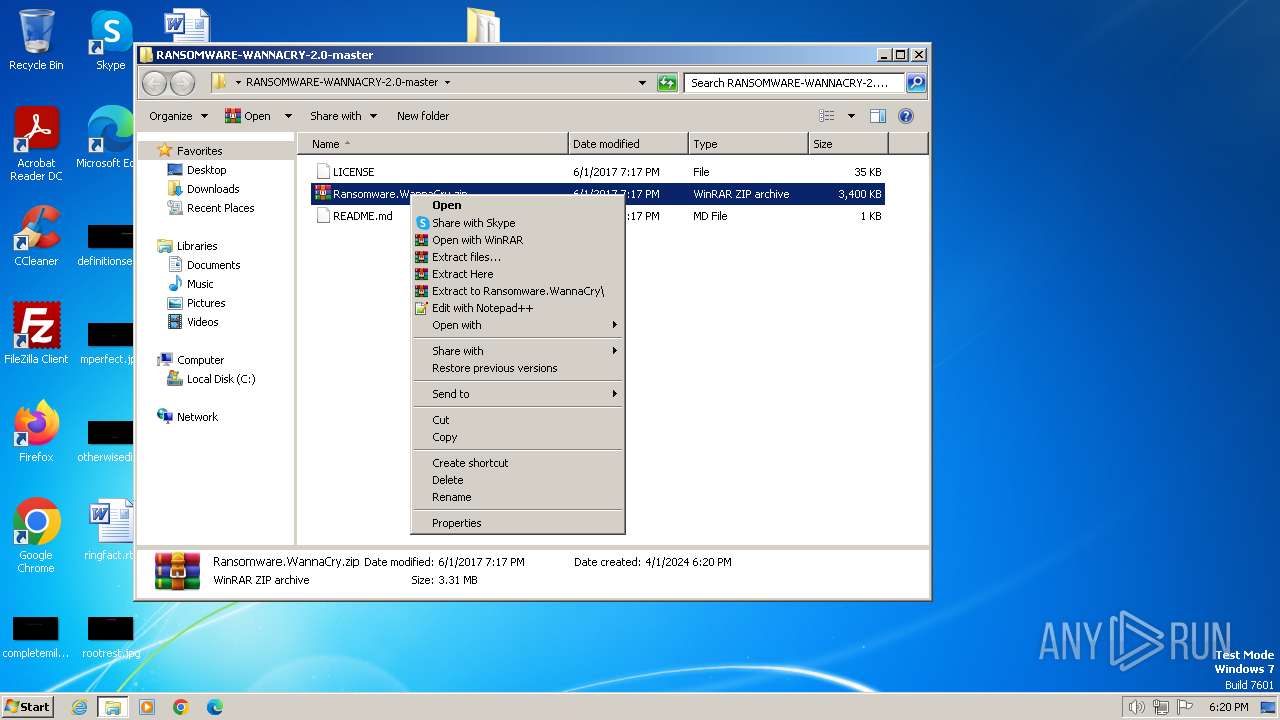1280x720 pixels.
Task: Select Create shortcut menu entry
Action: click(x=518, y=463)
